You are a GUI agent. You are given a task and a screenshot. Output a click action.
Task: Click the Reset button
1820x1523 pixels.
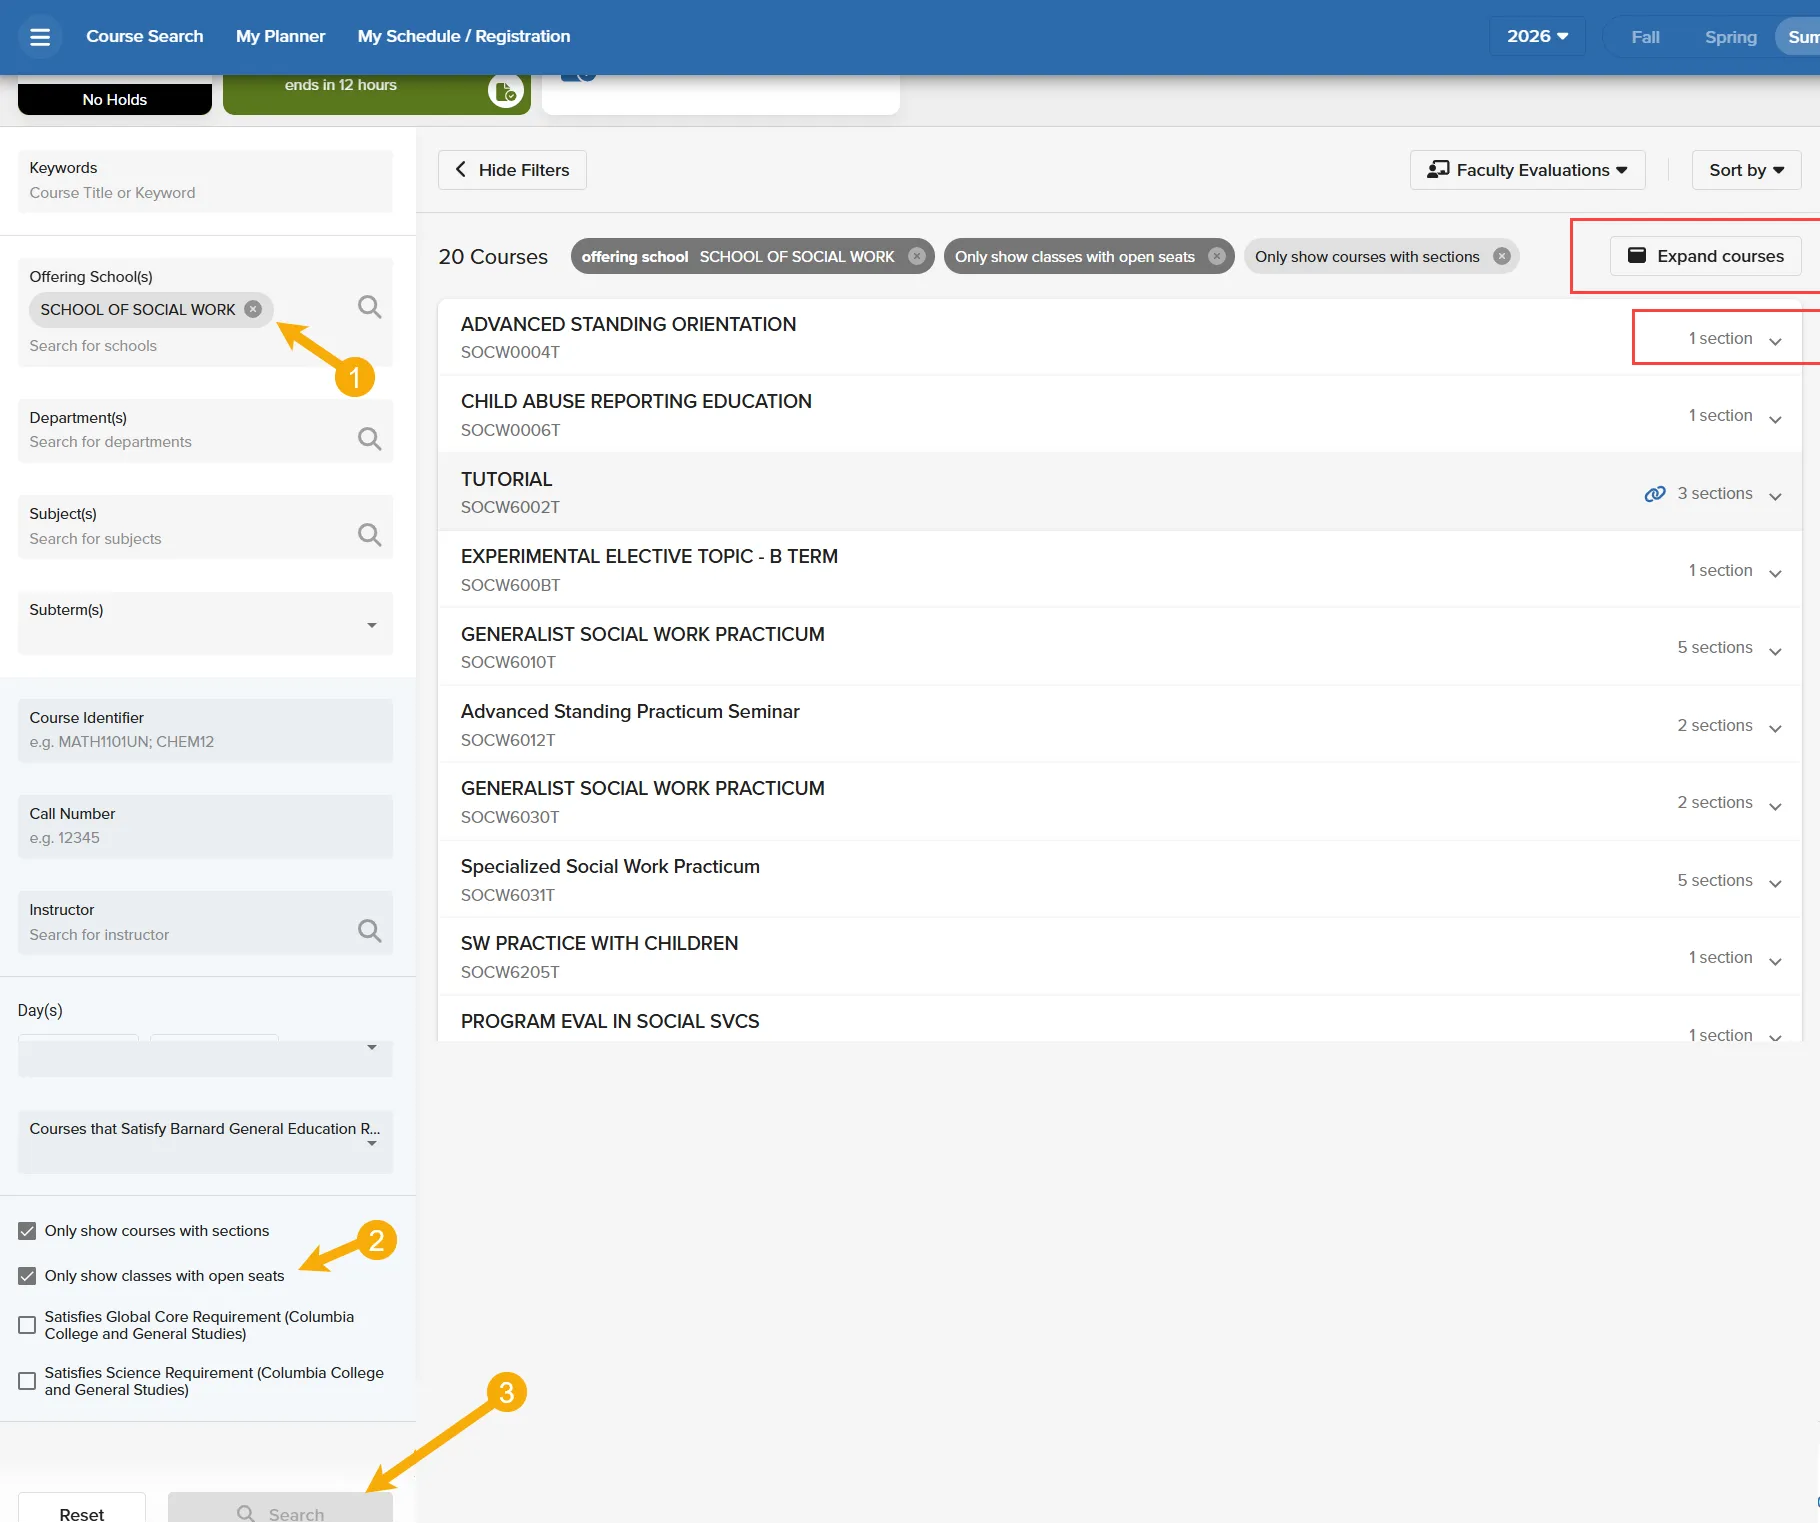82,1510
